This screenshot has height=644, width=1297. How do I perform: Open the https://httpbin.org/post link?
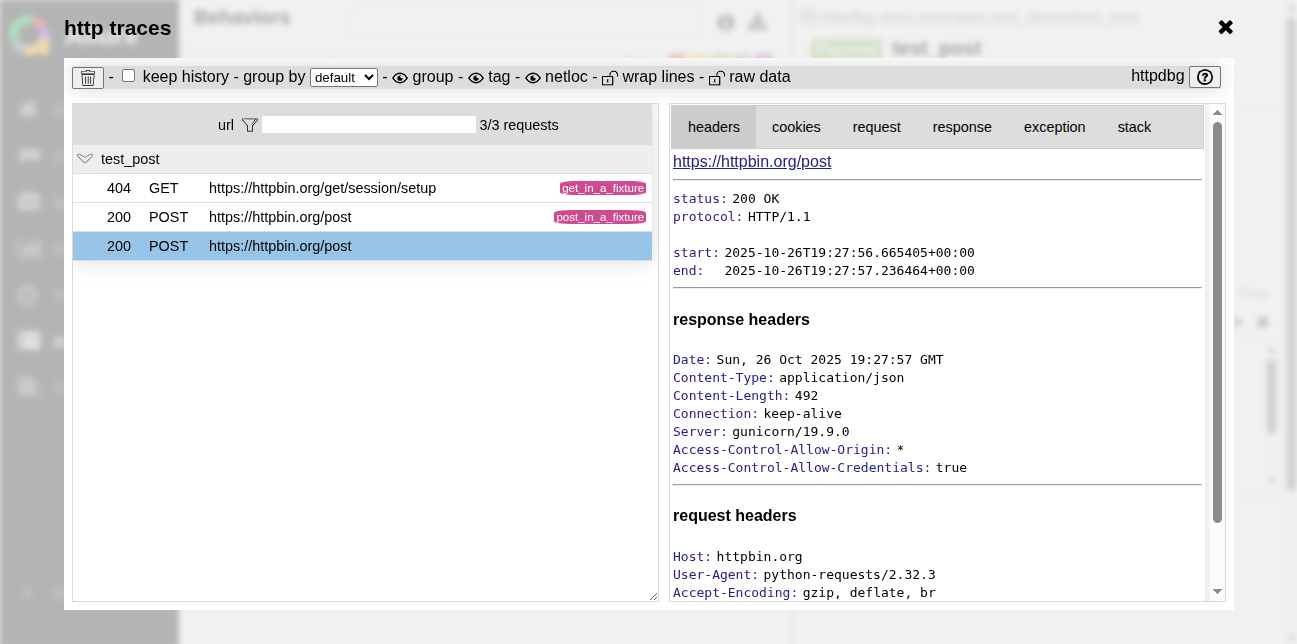click(751, 161)
